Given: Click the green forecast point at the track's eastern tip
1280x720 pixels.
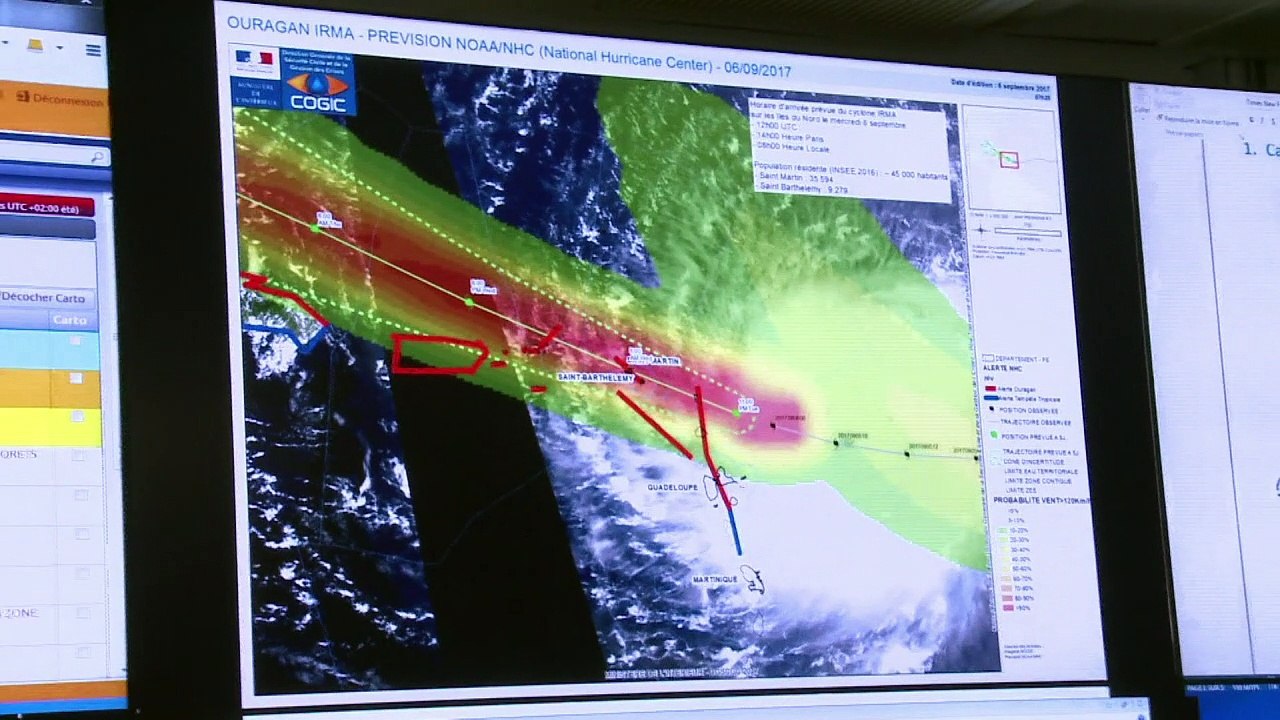Looking at the screenshot, I should point(736,411).
